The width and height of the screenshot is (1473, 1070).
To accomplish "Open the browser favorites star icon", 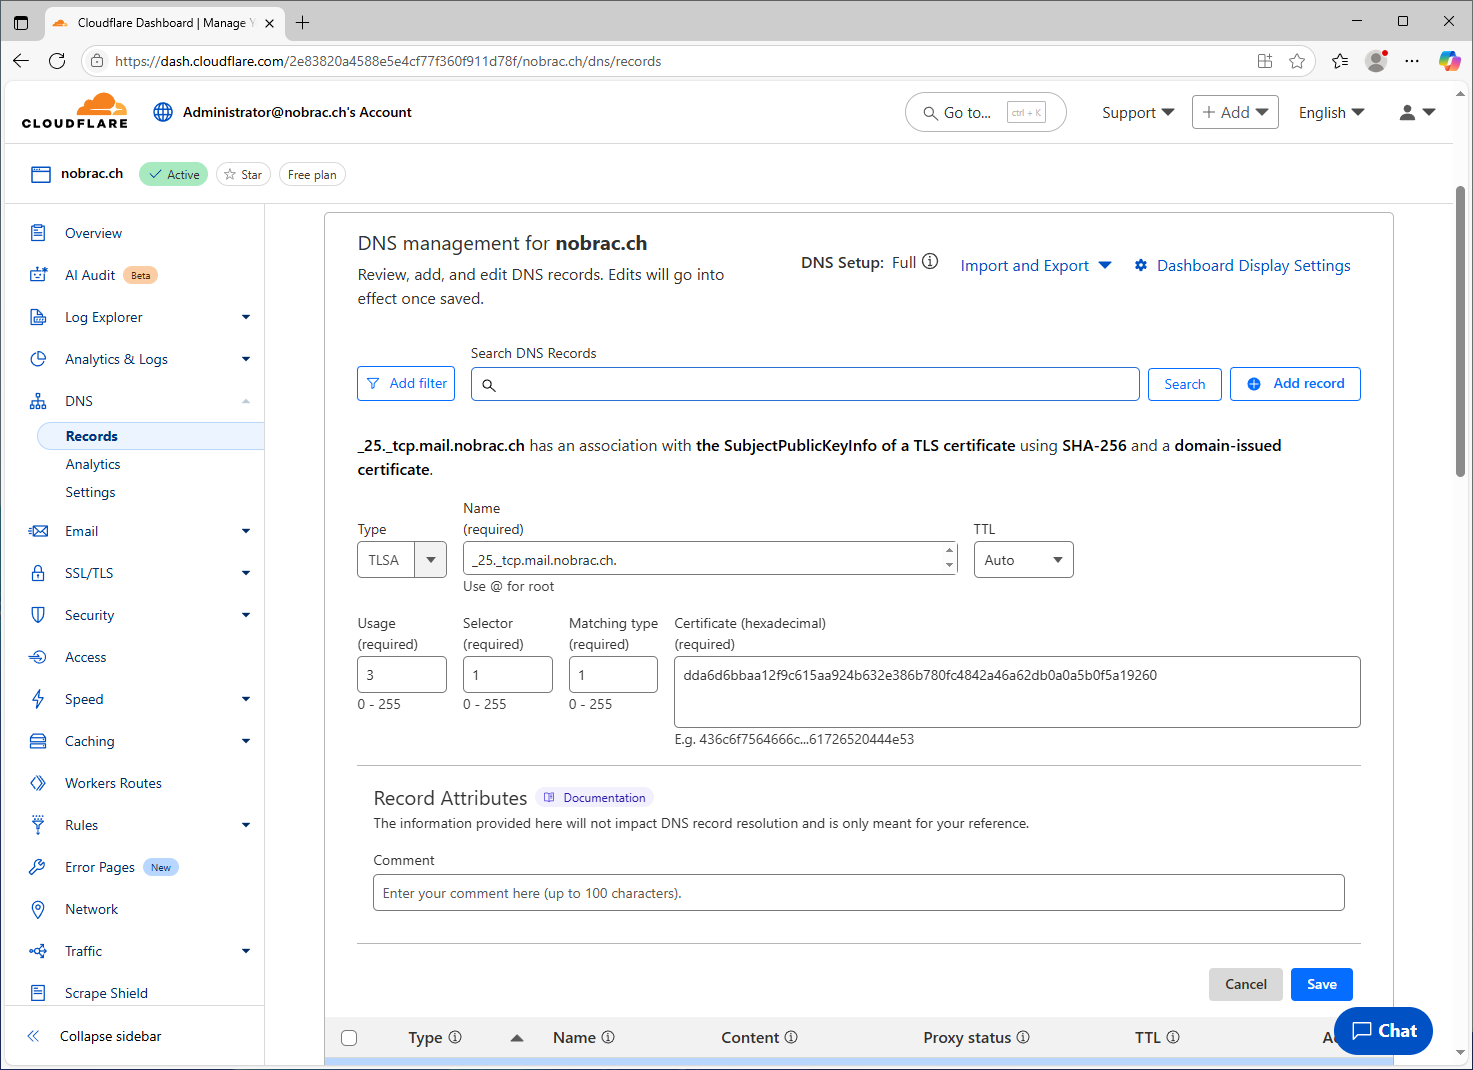I will click(1297, 61).
